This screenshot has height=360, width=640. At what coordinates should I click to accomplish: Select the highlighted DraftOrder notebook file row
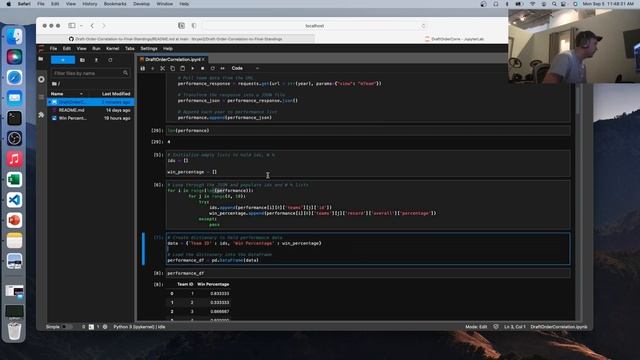pos(91,102)
